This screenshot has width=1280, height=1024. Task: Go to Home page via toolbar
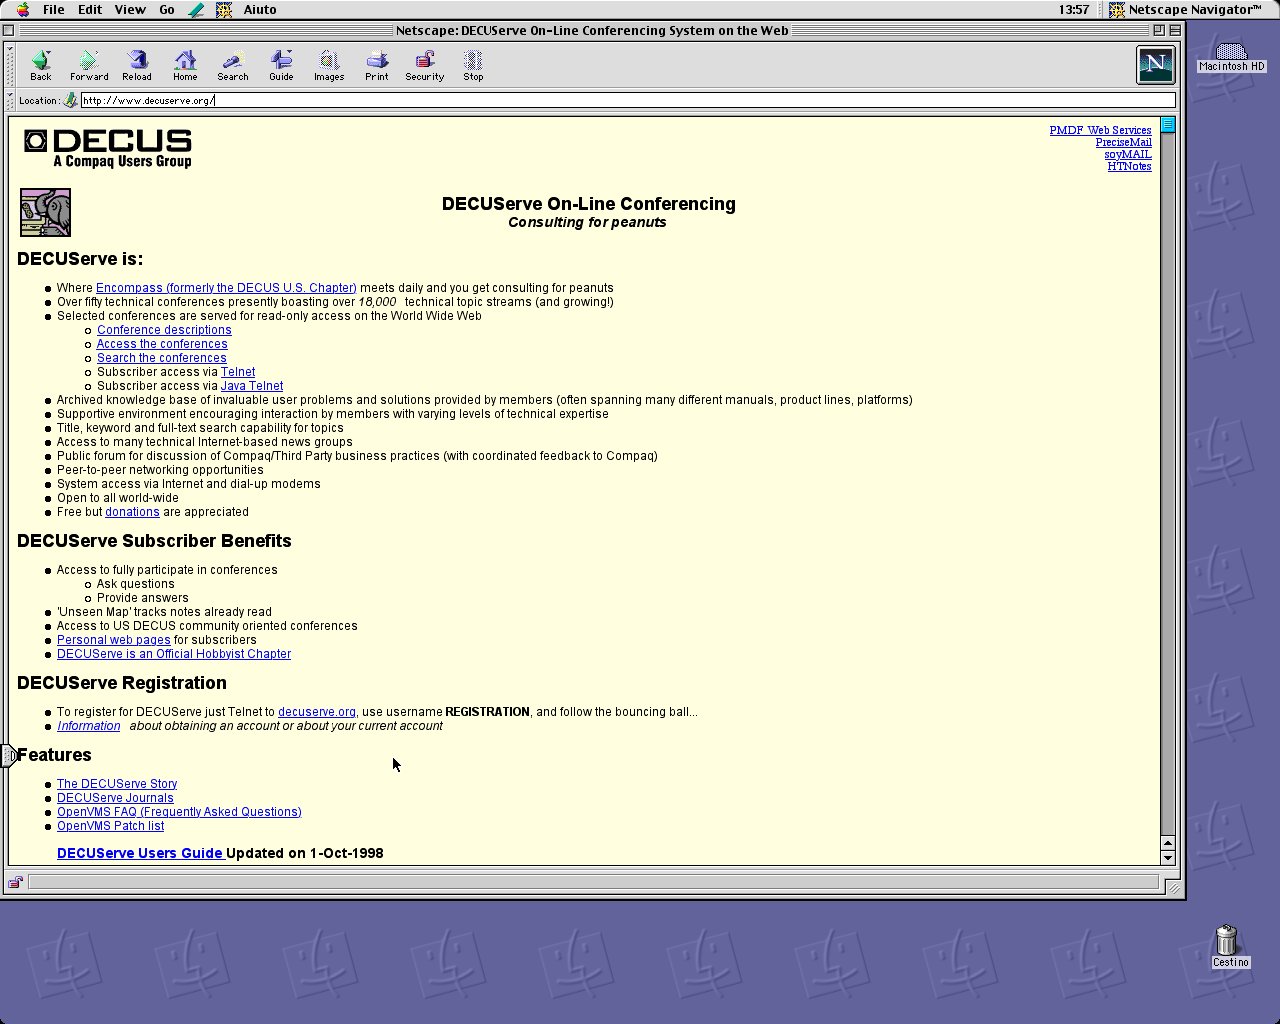pyautogui.click(x=185, y=66)
